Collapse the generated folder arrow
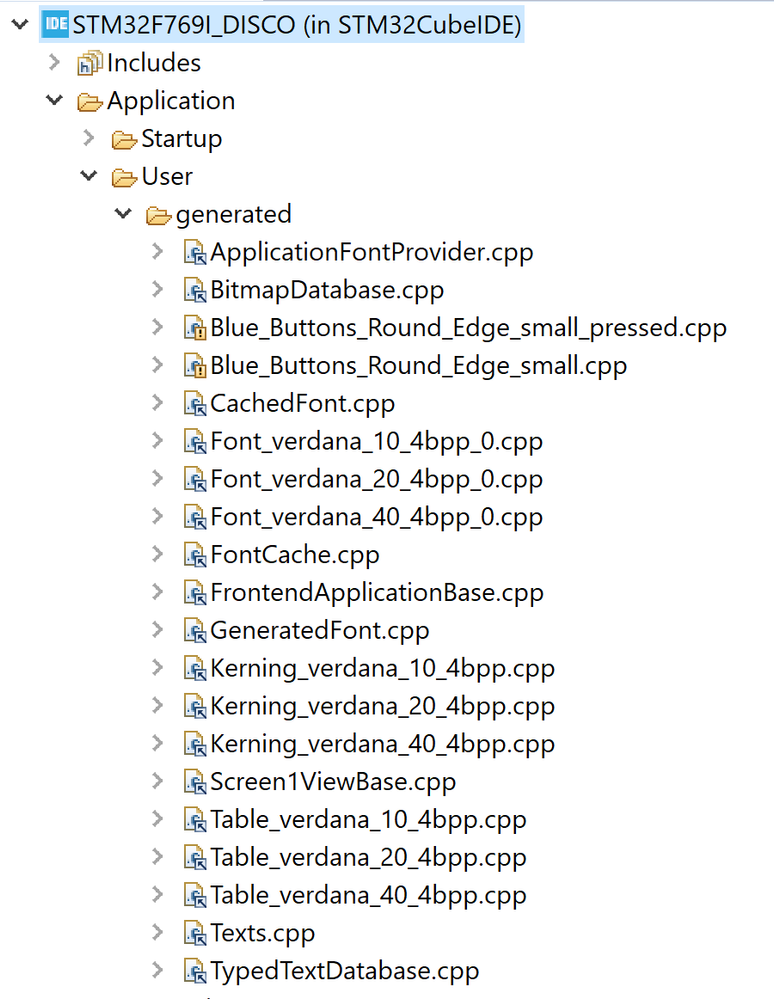 [123, 214]
